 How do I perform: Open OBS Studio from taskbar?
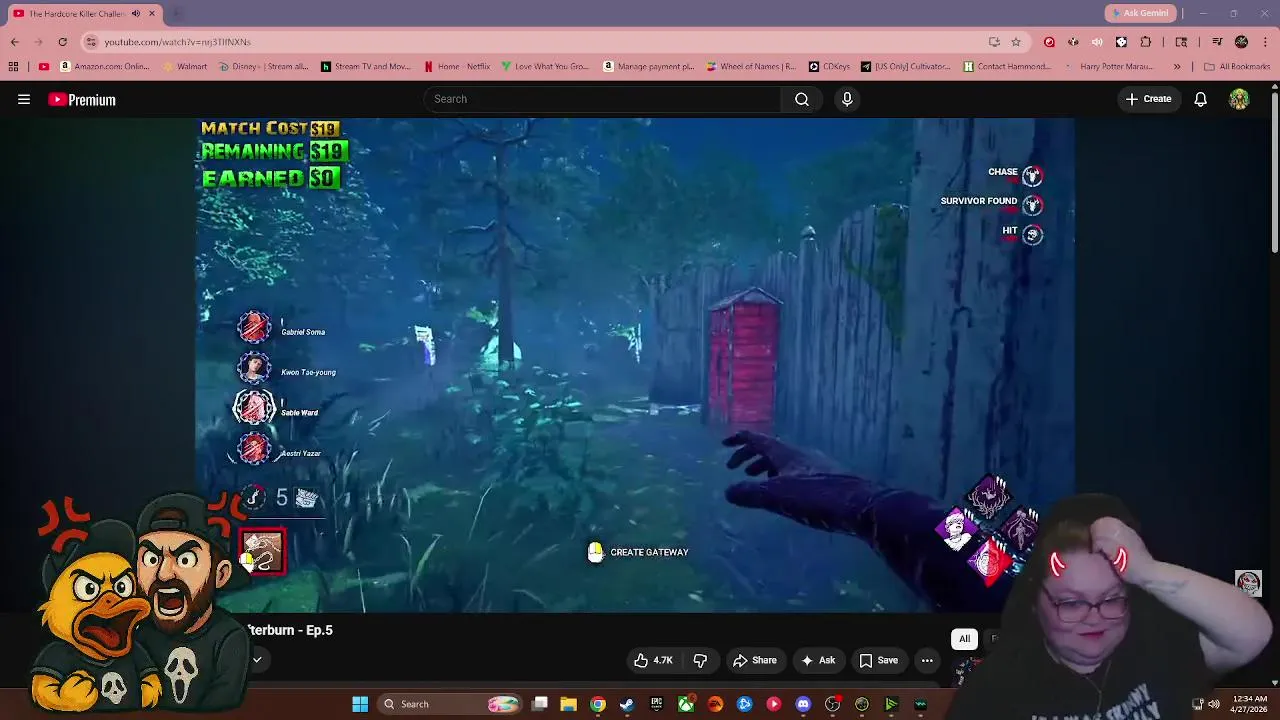[x=832, y=704]
